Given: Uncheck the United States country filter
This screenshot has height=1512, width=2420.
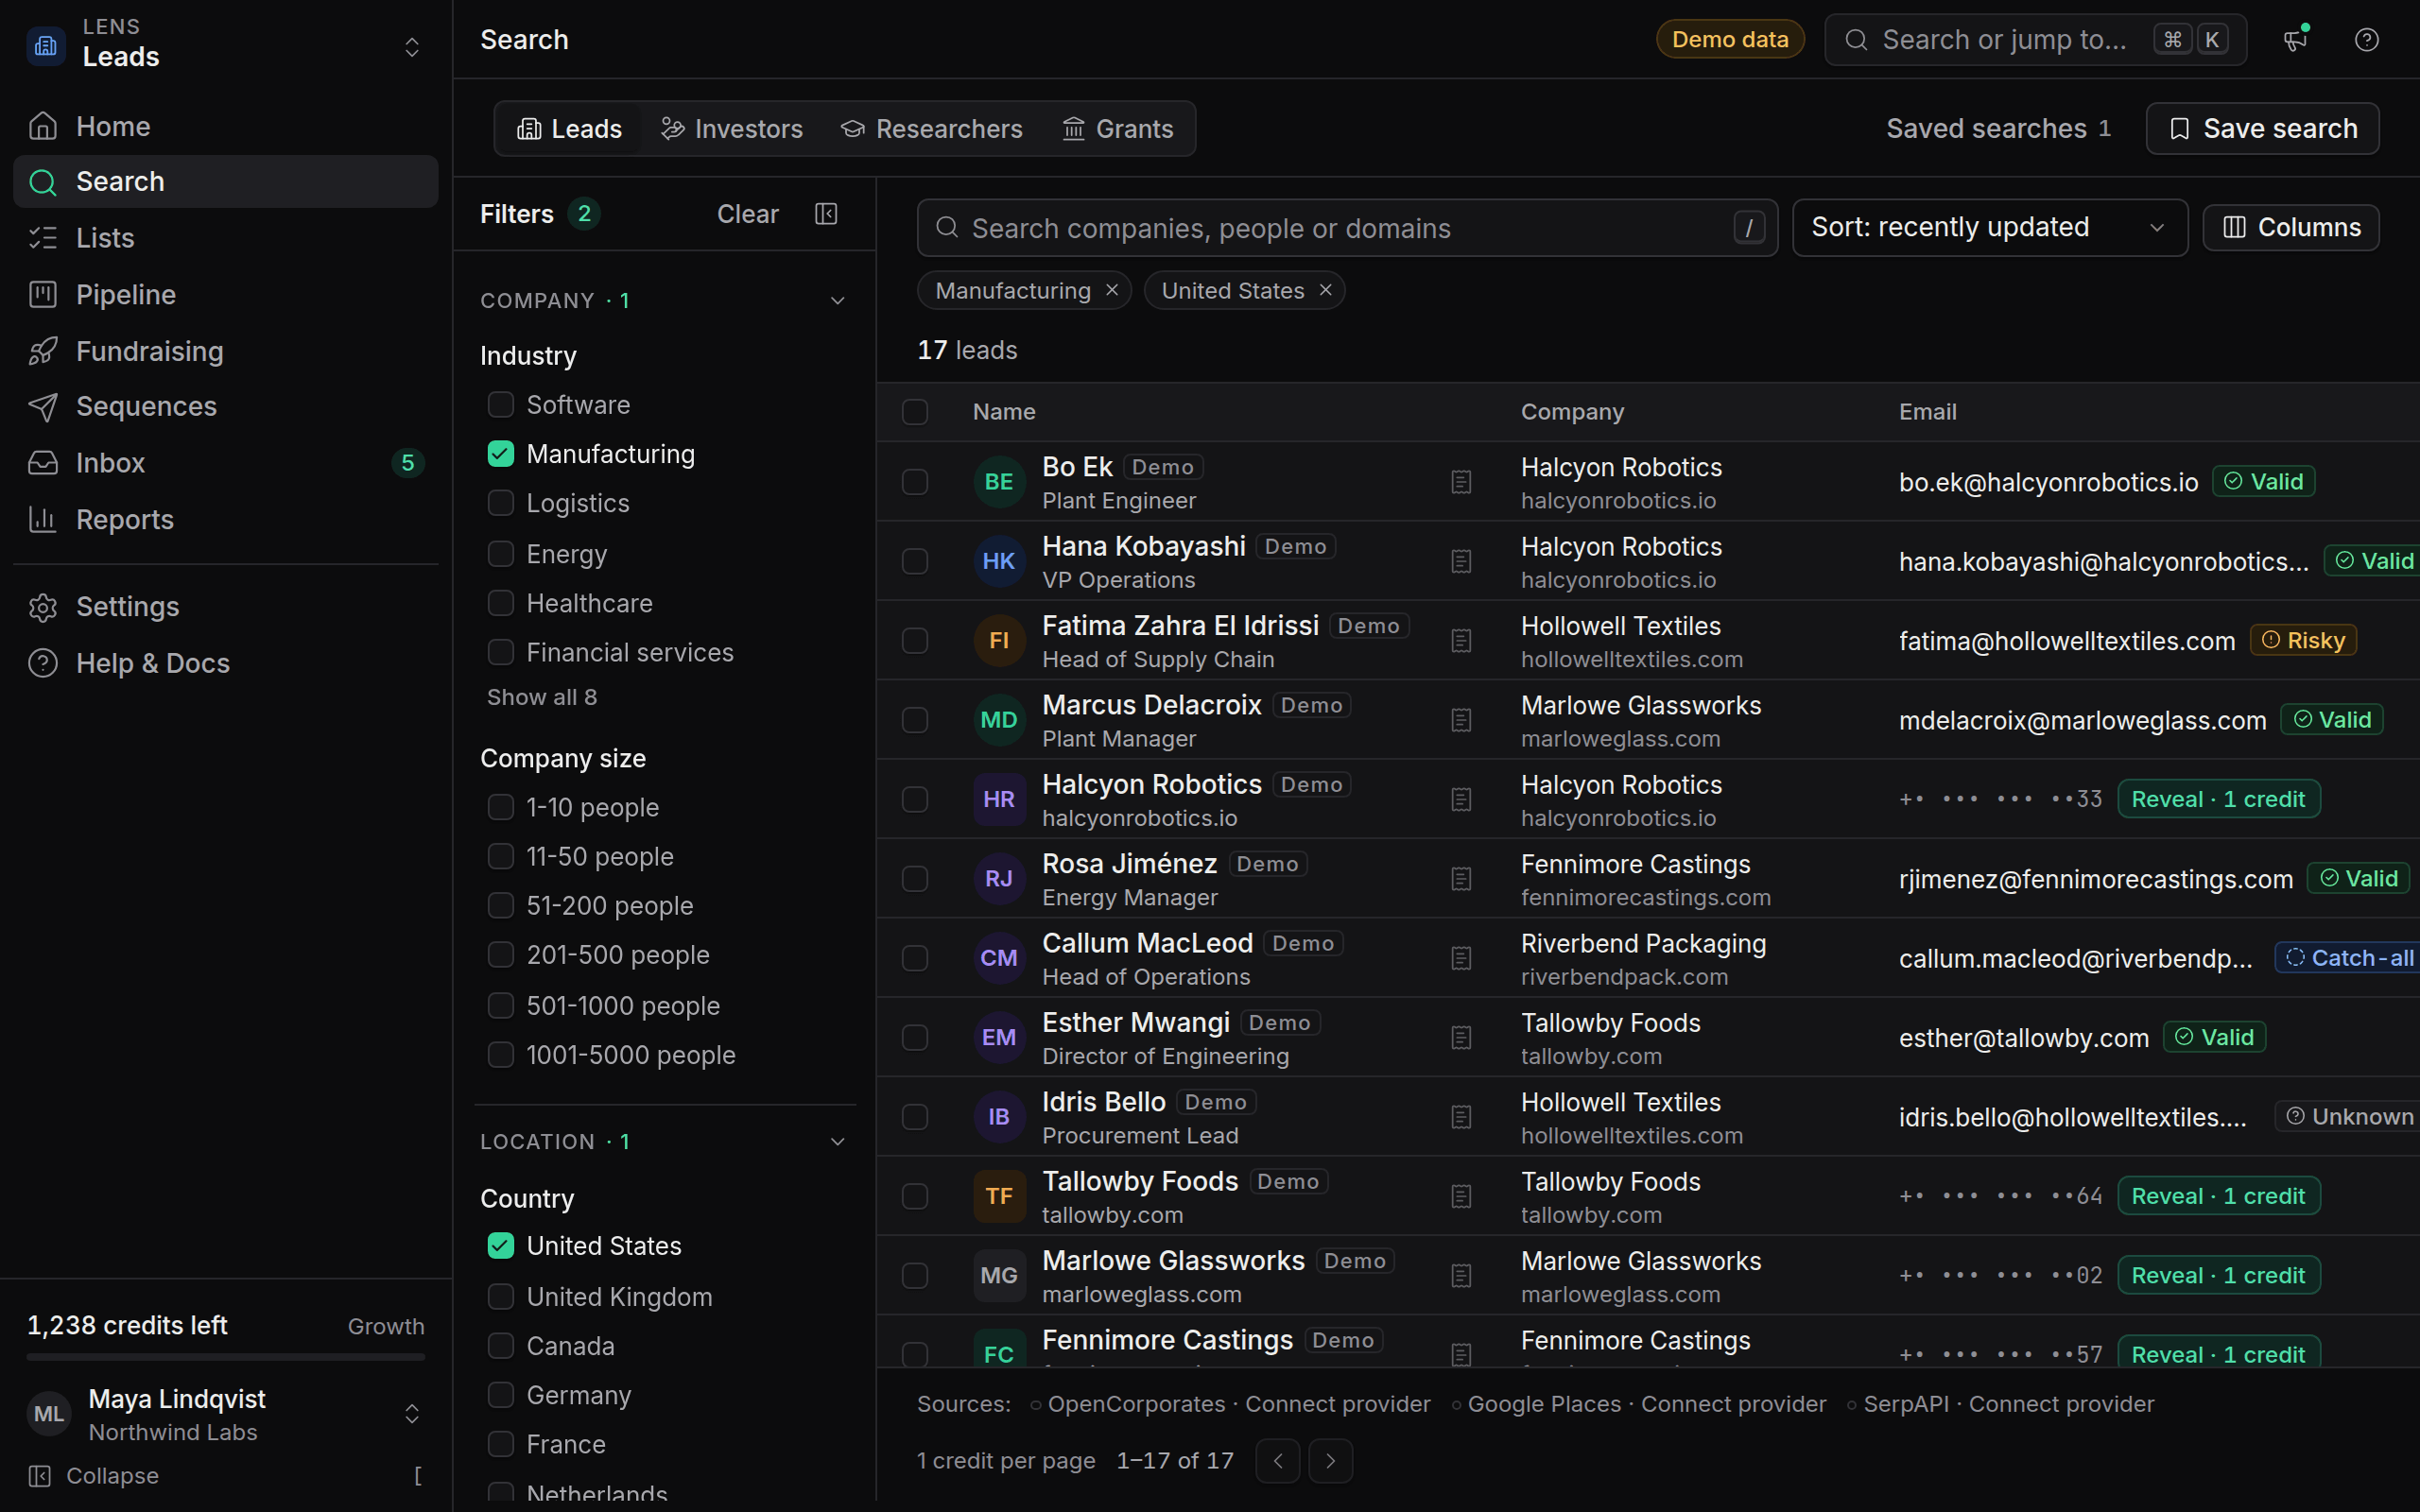Looking at the screenshot, I should click(500, 1245).
